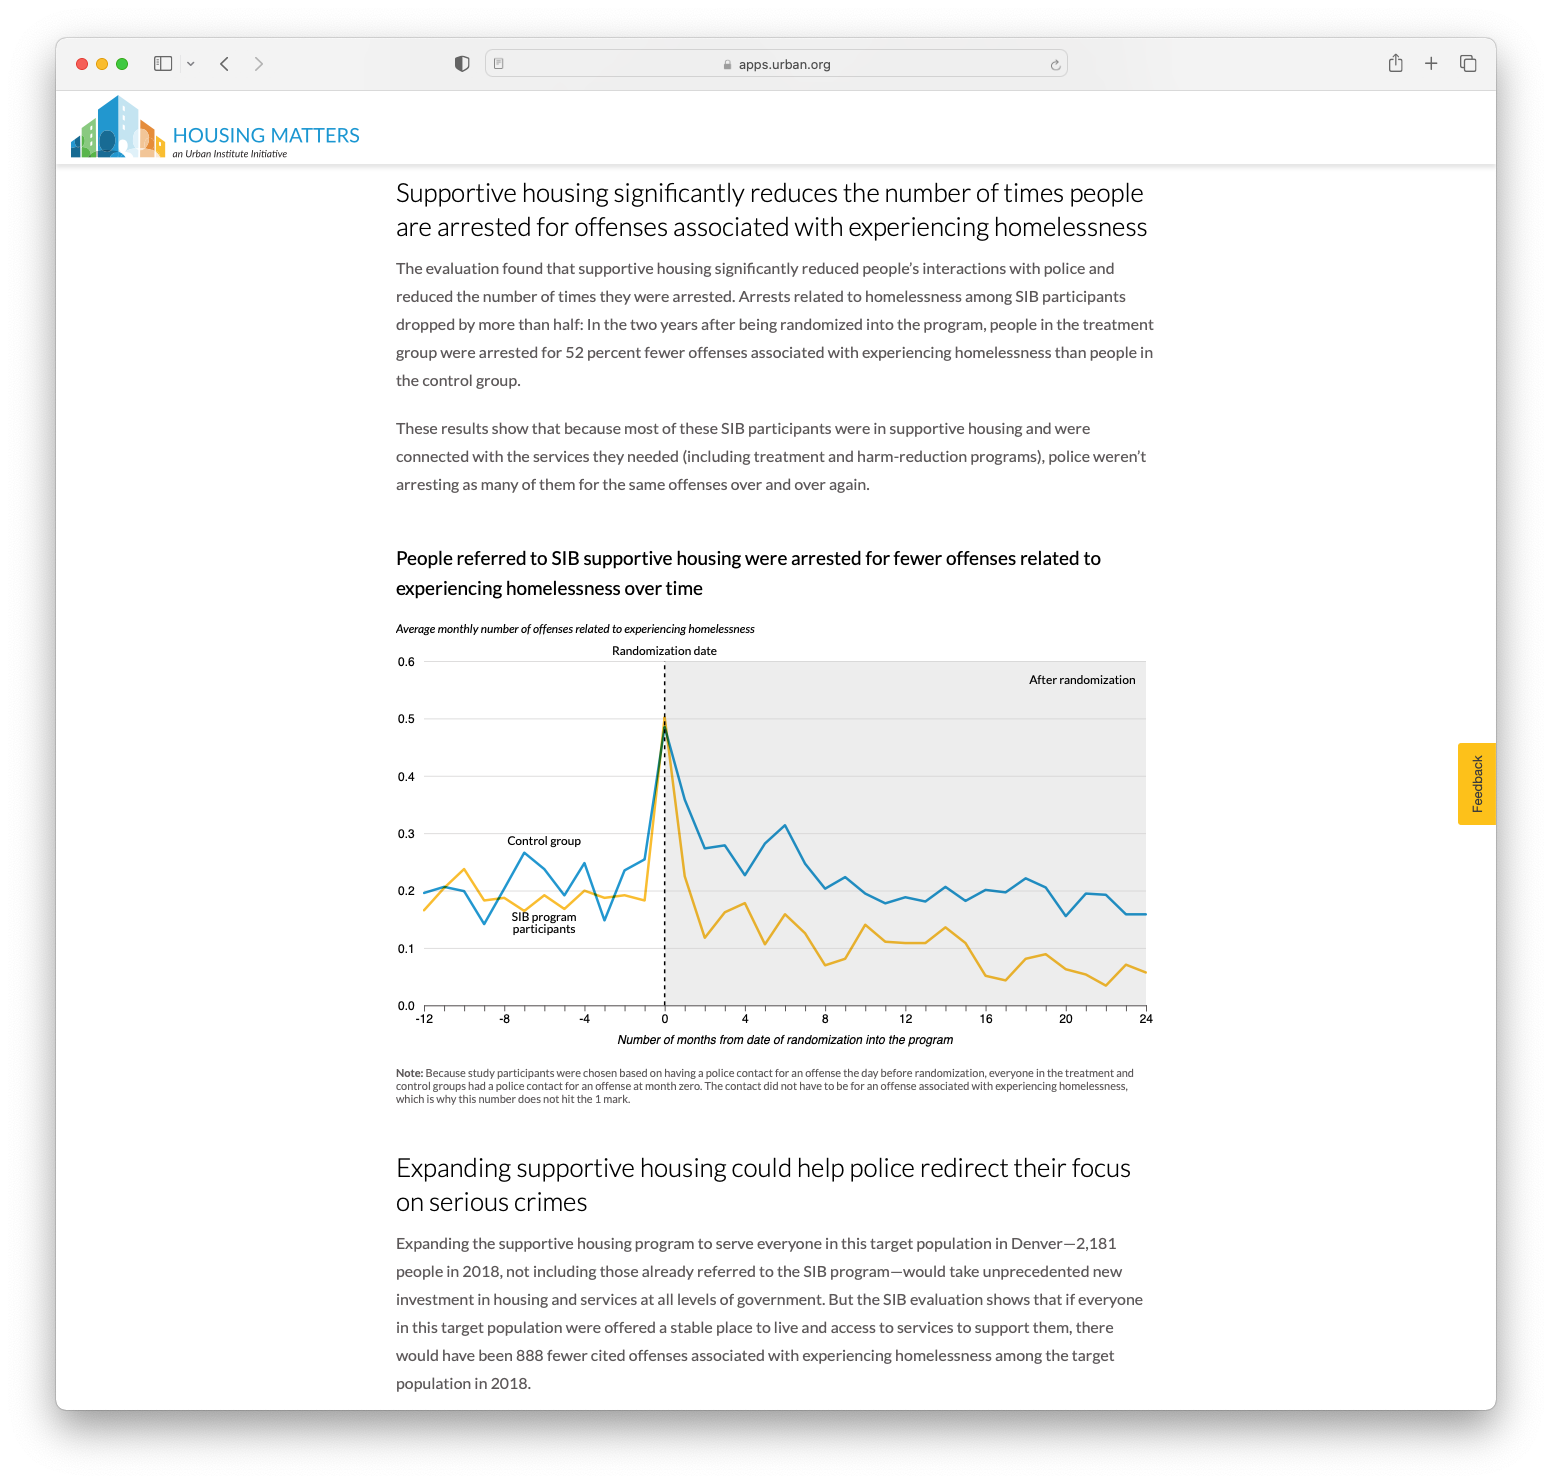Click the yellow minimize window button
The image size is (1552, 1484).
102,64
